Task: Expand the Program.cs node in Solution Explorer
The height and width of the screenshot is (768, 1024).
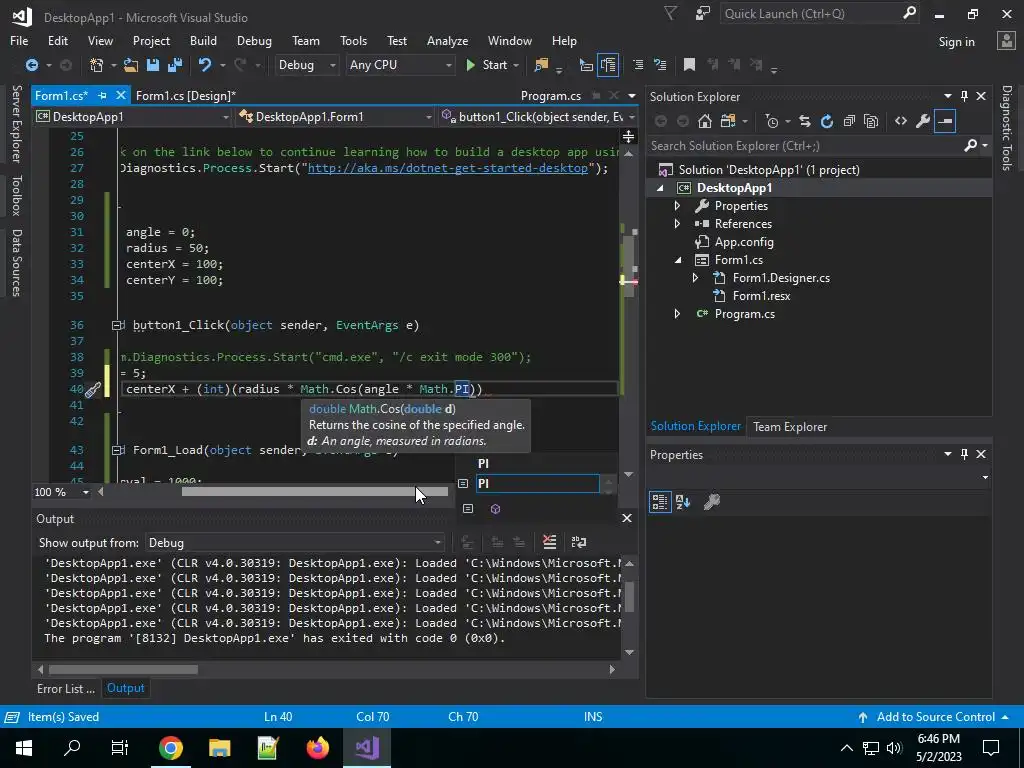Action: coord(677,314)
